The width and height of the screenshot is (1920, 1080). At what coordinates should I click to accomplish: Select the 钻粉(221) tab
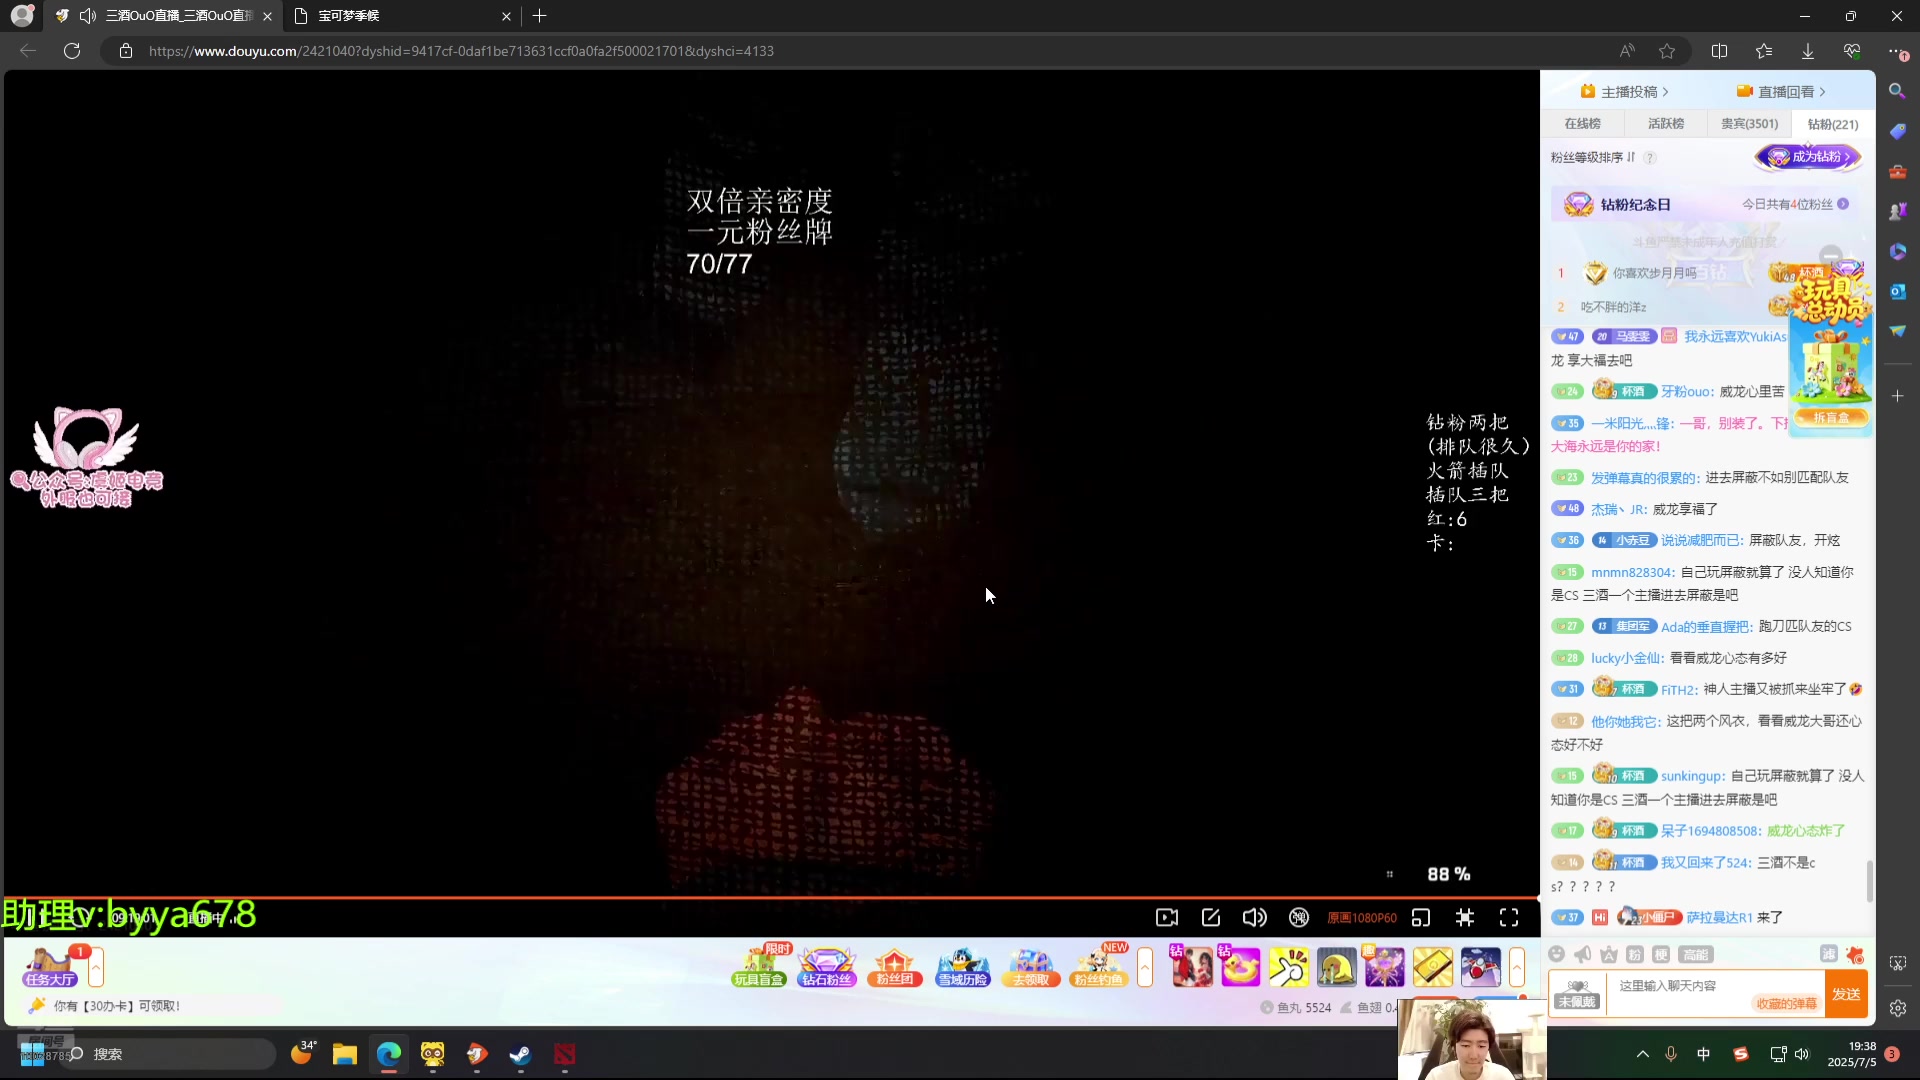(x=1833, y=124)
